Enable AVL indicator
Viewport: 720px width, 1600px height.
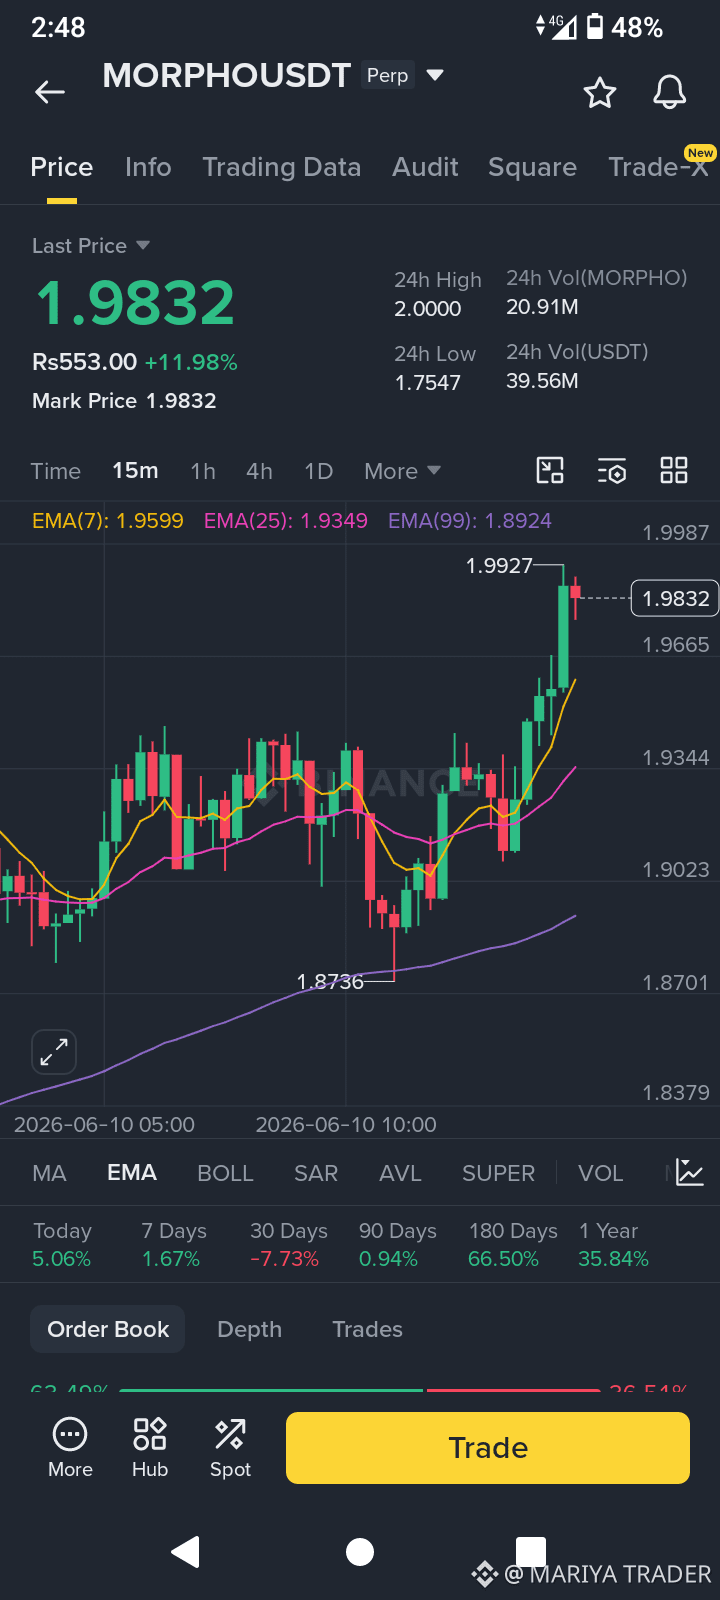400,1173
